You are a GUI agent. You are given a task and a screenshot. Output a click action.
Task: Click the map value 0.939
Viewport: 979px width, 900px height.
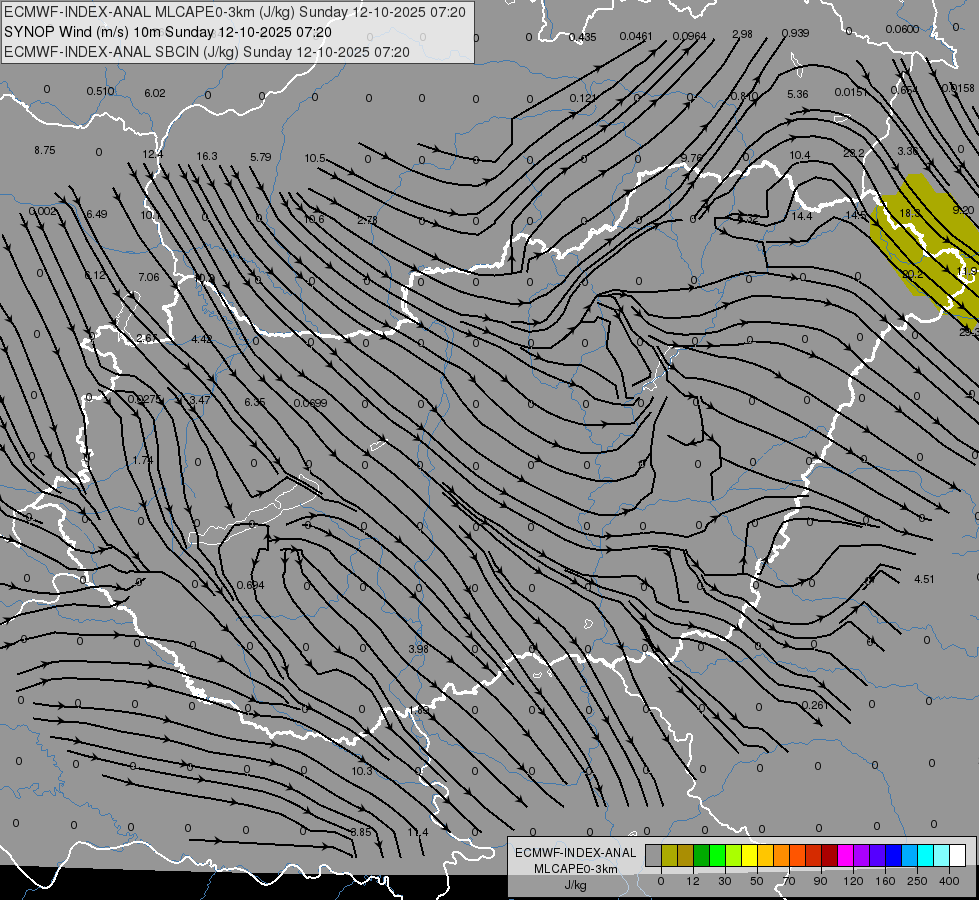(795, 33)
